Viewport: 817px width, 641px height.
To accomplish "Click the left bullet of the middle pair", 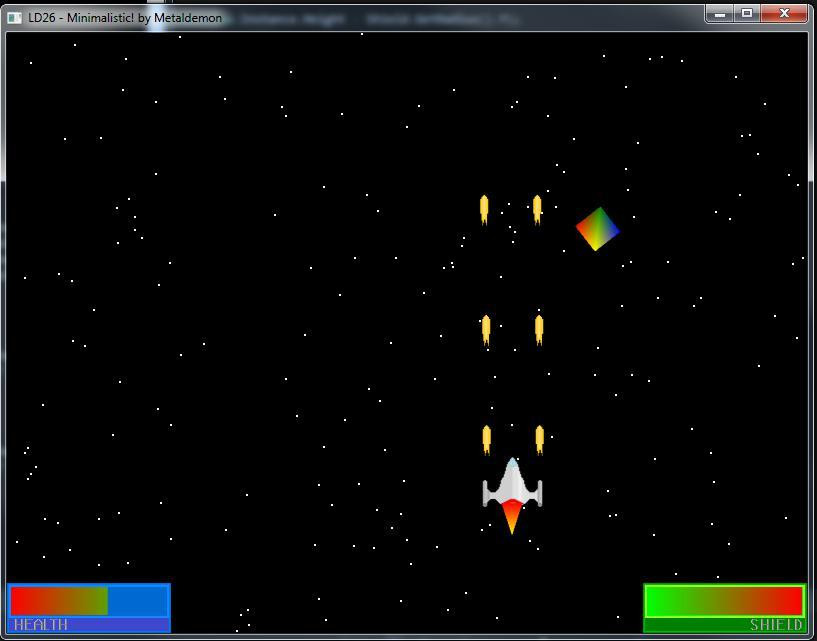I will (486, 329).
